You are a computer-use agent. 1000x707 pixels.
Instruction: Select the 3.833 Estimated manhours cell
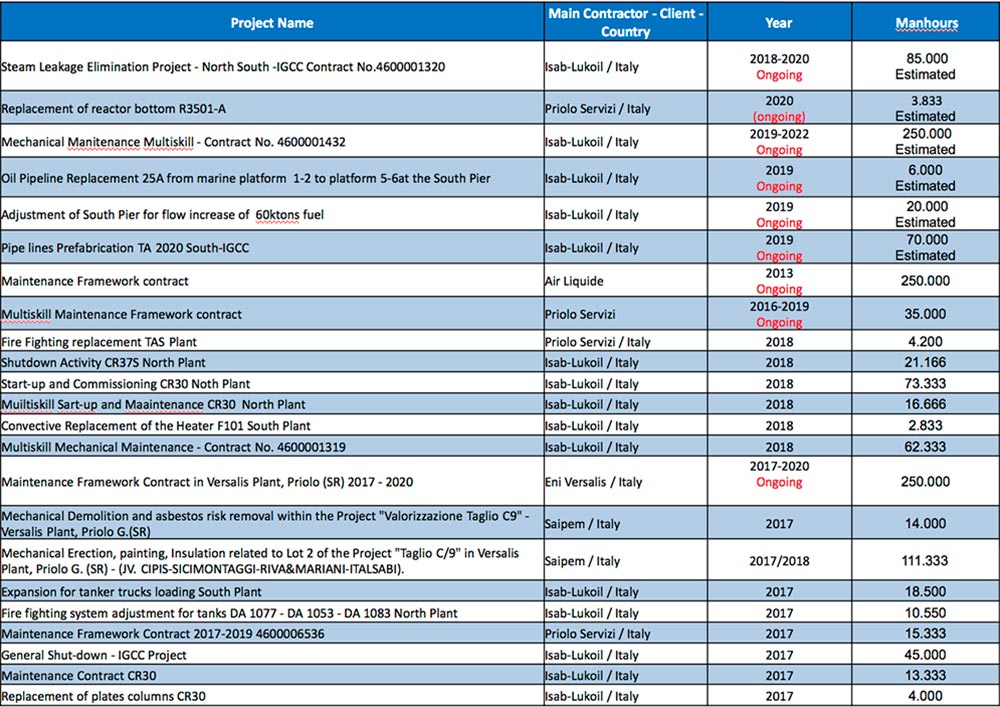tap(926, 108)
